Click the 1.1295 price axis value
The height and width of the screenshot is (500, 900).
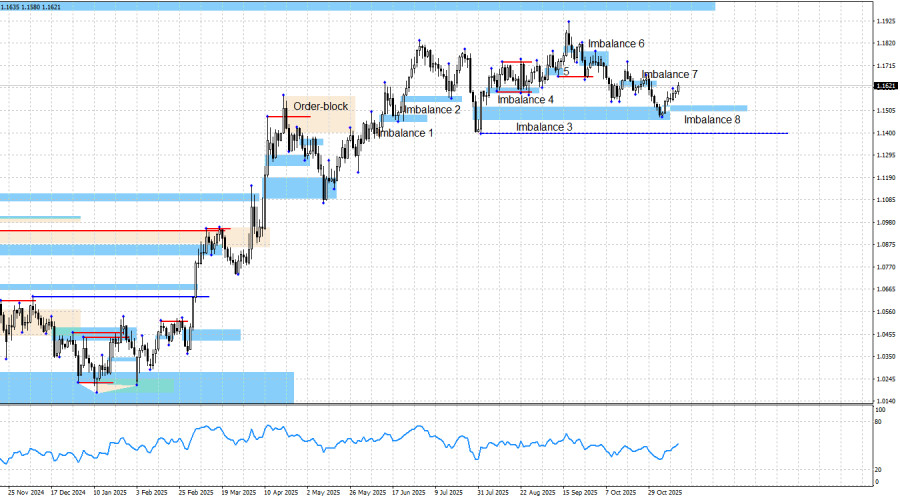pyautogui.click(x=886, y=156)
